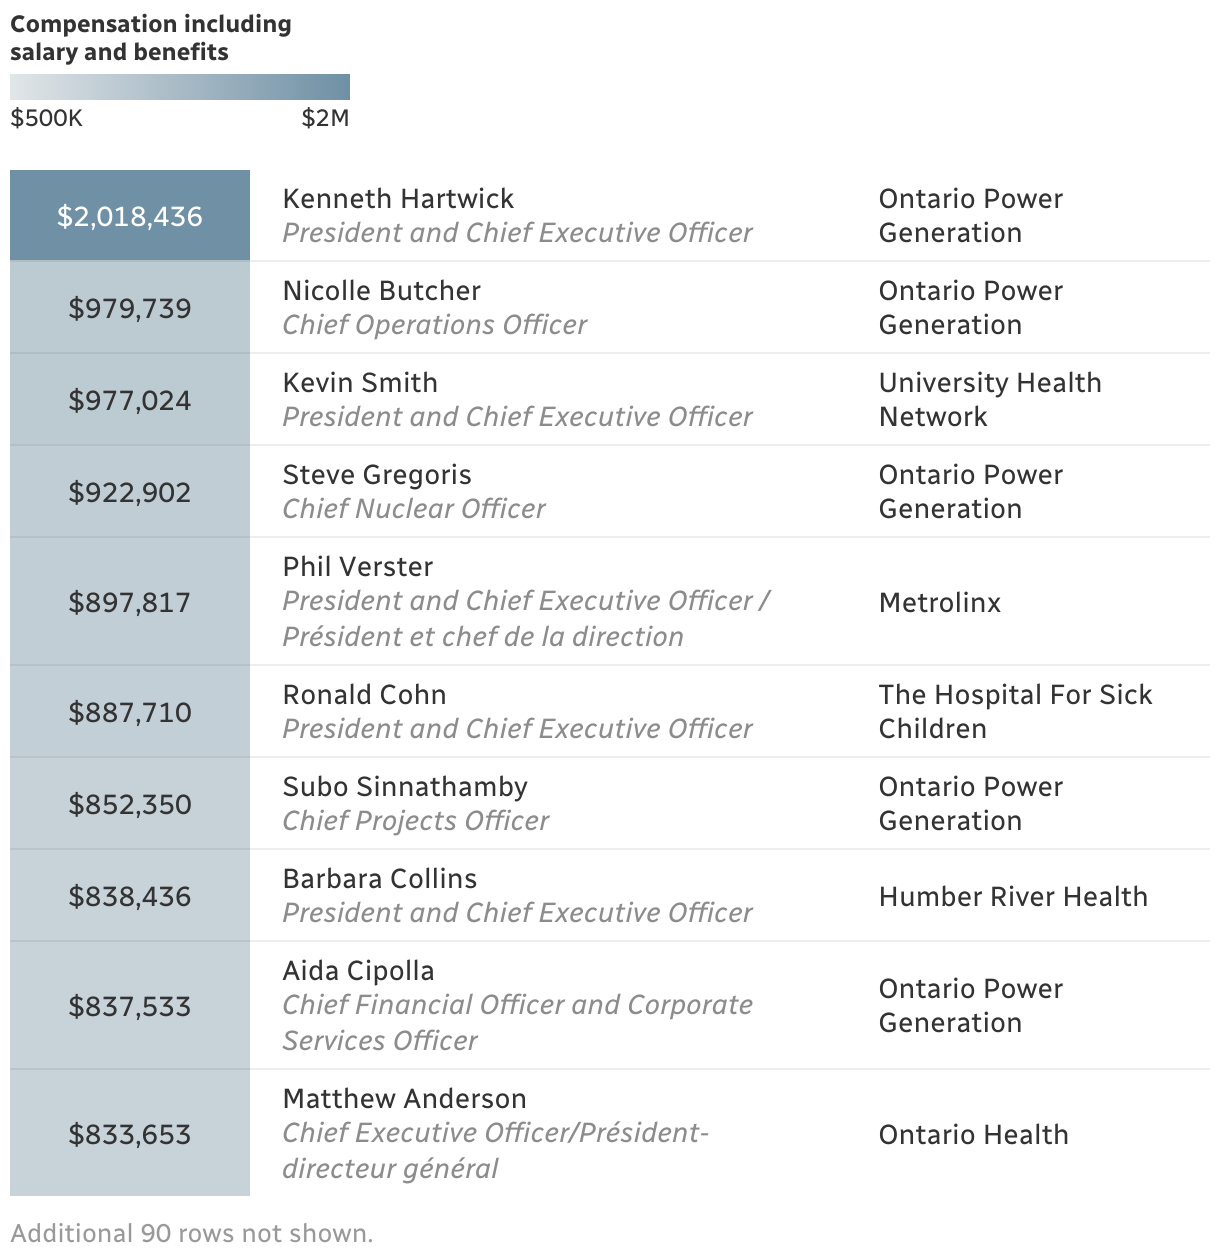Click the $979,739 compensation cell
Screen dimensions: 1220x1256
[x=130, y=308]
